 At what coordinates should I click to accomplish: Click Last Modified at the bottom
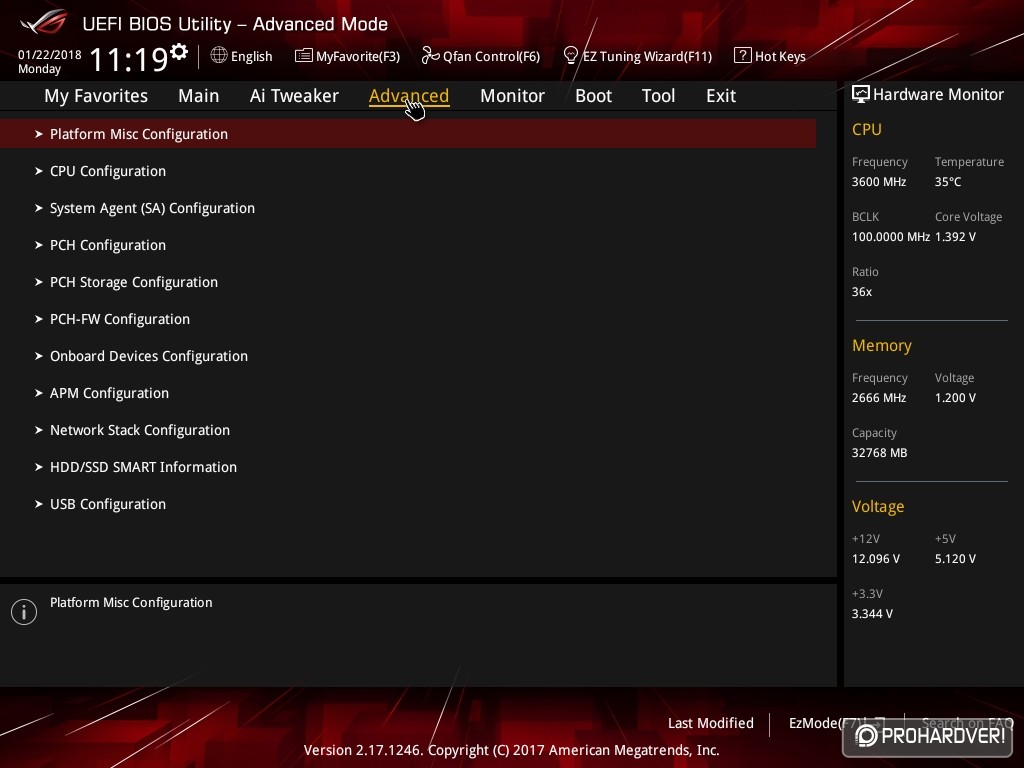click(x=711, y=723)
